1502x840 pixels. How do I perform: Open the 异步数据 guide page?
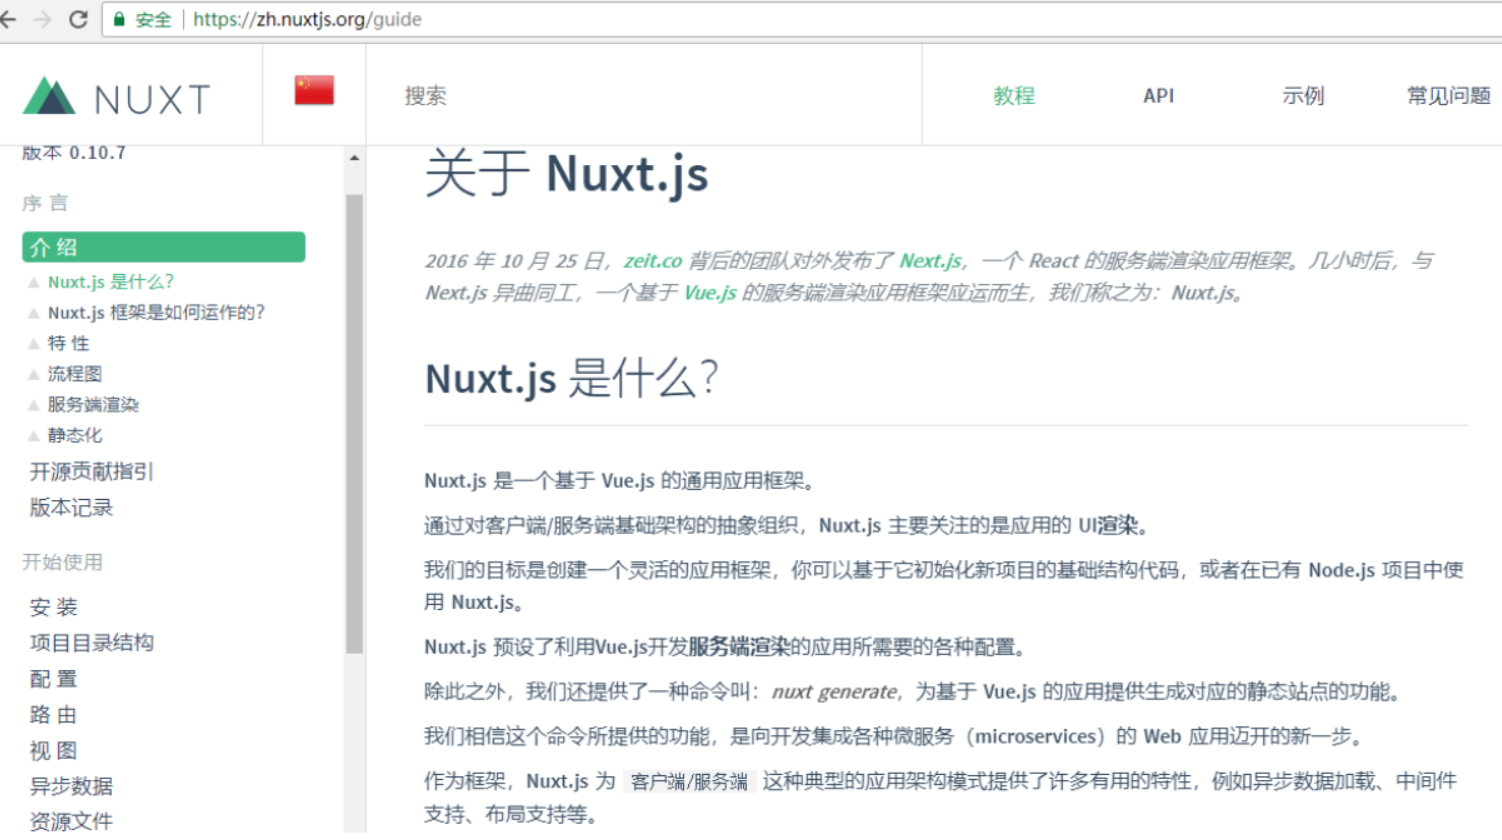(71, 786)
